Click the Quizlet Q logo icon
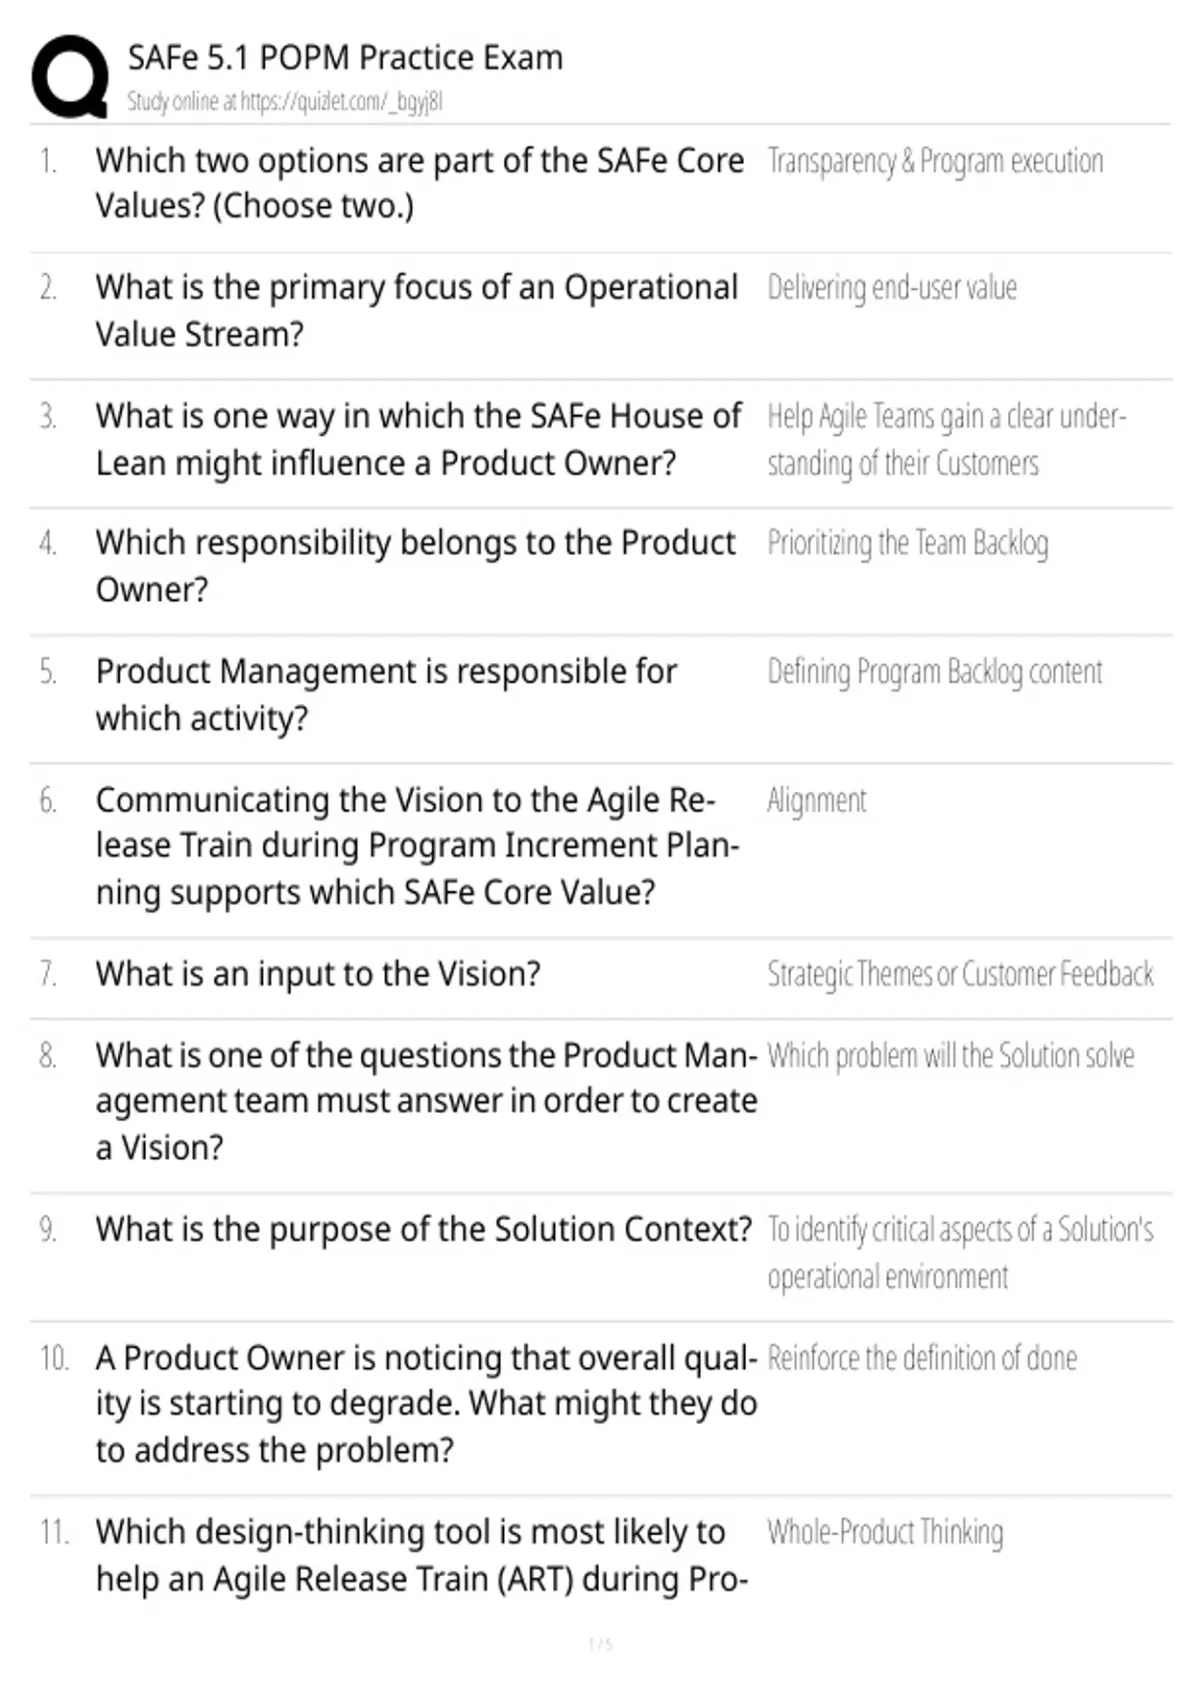The image size is (1200, 1700). coord(70,77)
